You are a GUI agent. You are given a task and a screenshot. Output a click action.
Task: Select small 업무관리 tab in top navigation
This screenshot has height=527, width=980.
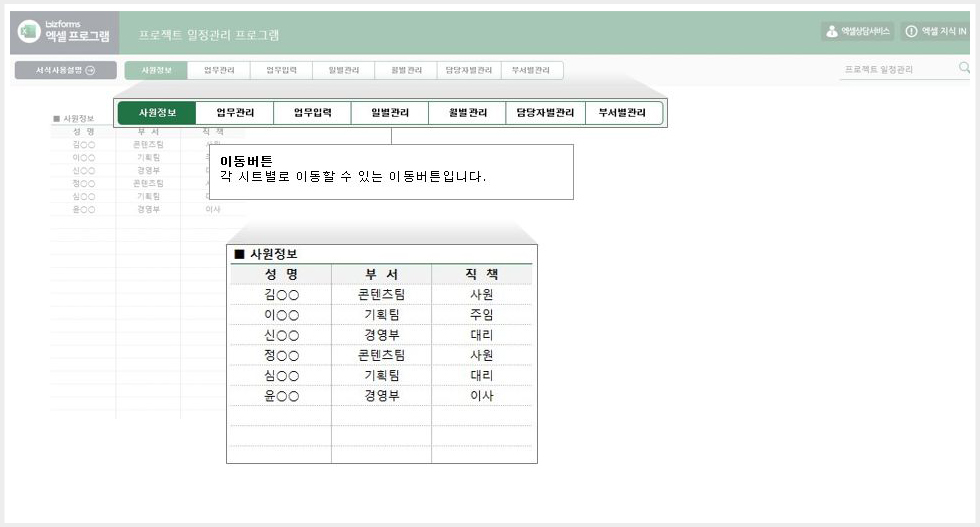click(219, 70)
